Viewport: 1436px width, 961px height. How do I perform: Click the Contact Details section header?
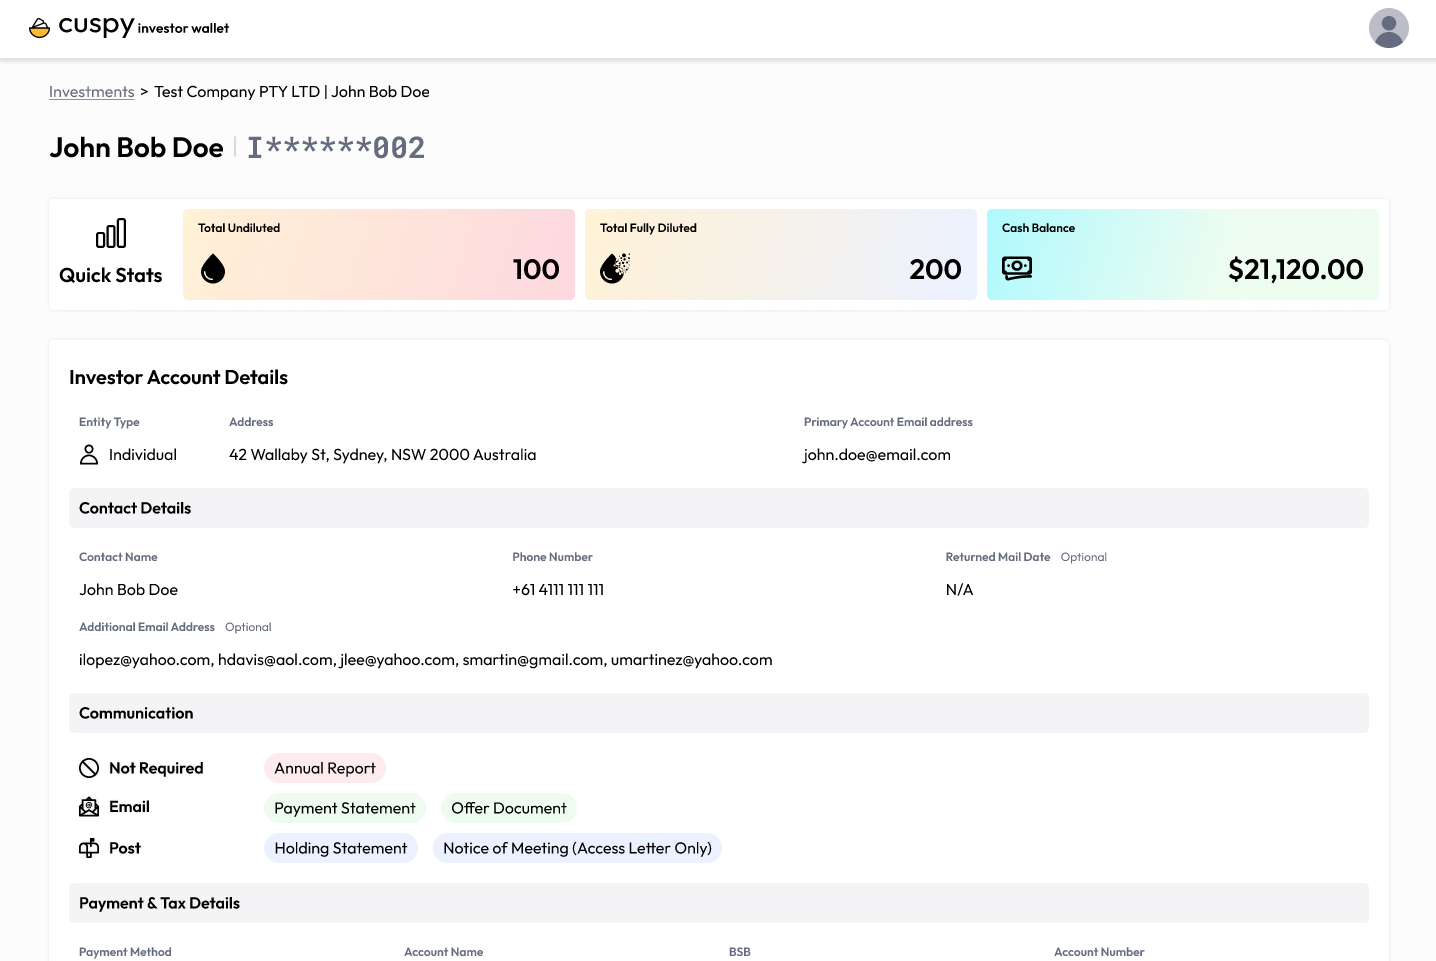click(719, 508)
